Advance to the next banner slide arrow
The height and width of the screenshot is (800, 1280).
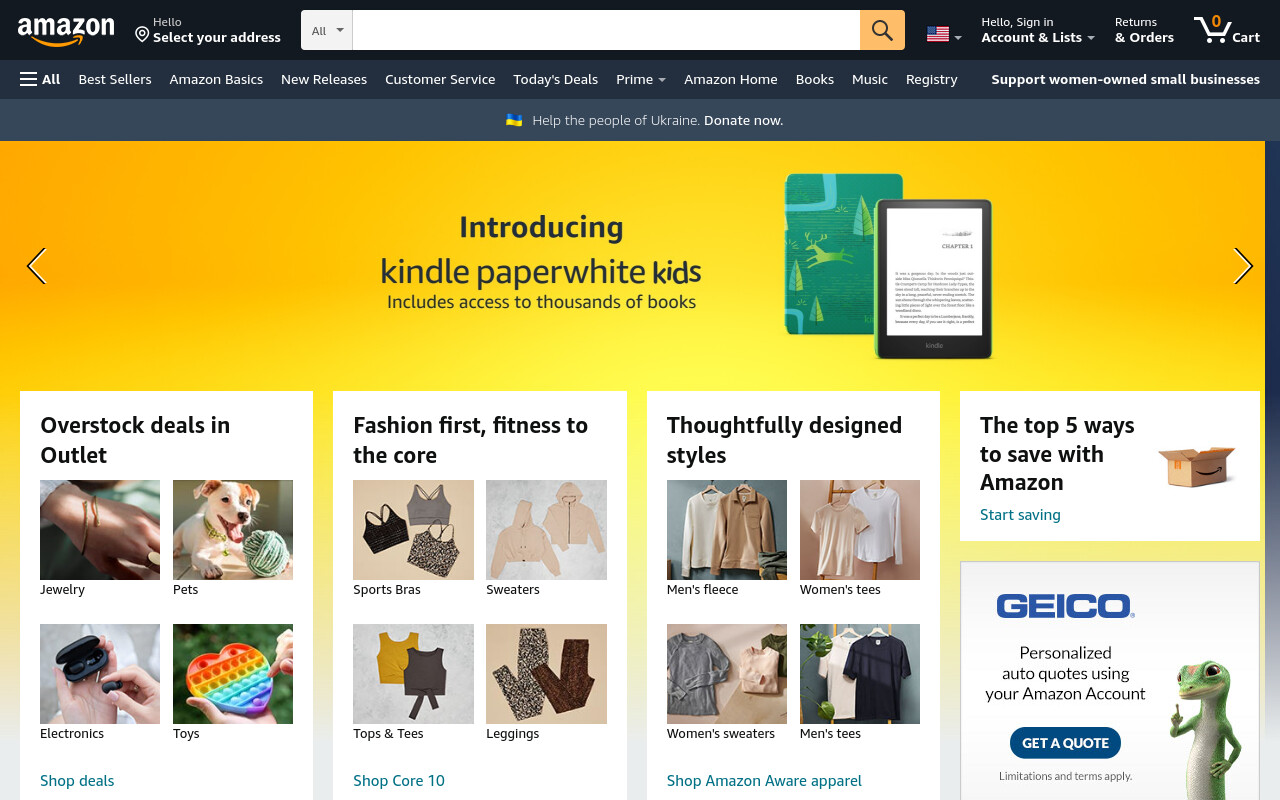(1243, 266)
